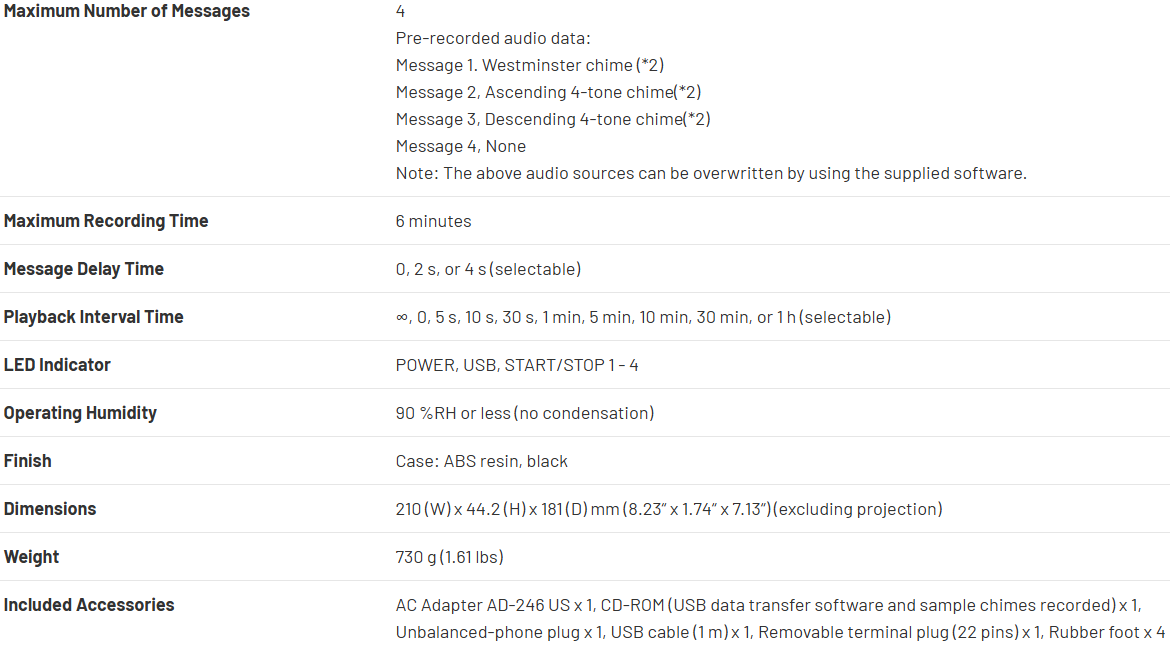Screen dimensions: 1170x646
Task: Click the 'Message 4, None' line
Action: [x=461, y=146]
